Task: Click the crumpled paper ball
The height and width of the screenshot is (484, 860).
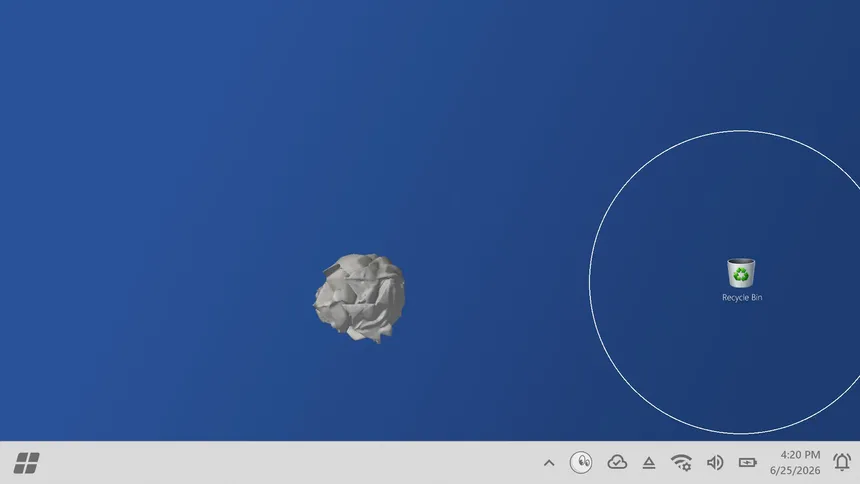Action: tap(359, 297)
